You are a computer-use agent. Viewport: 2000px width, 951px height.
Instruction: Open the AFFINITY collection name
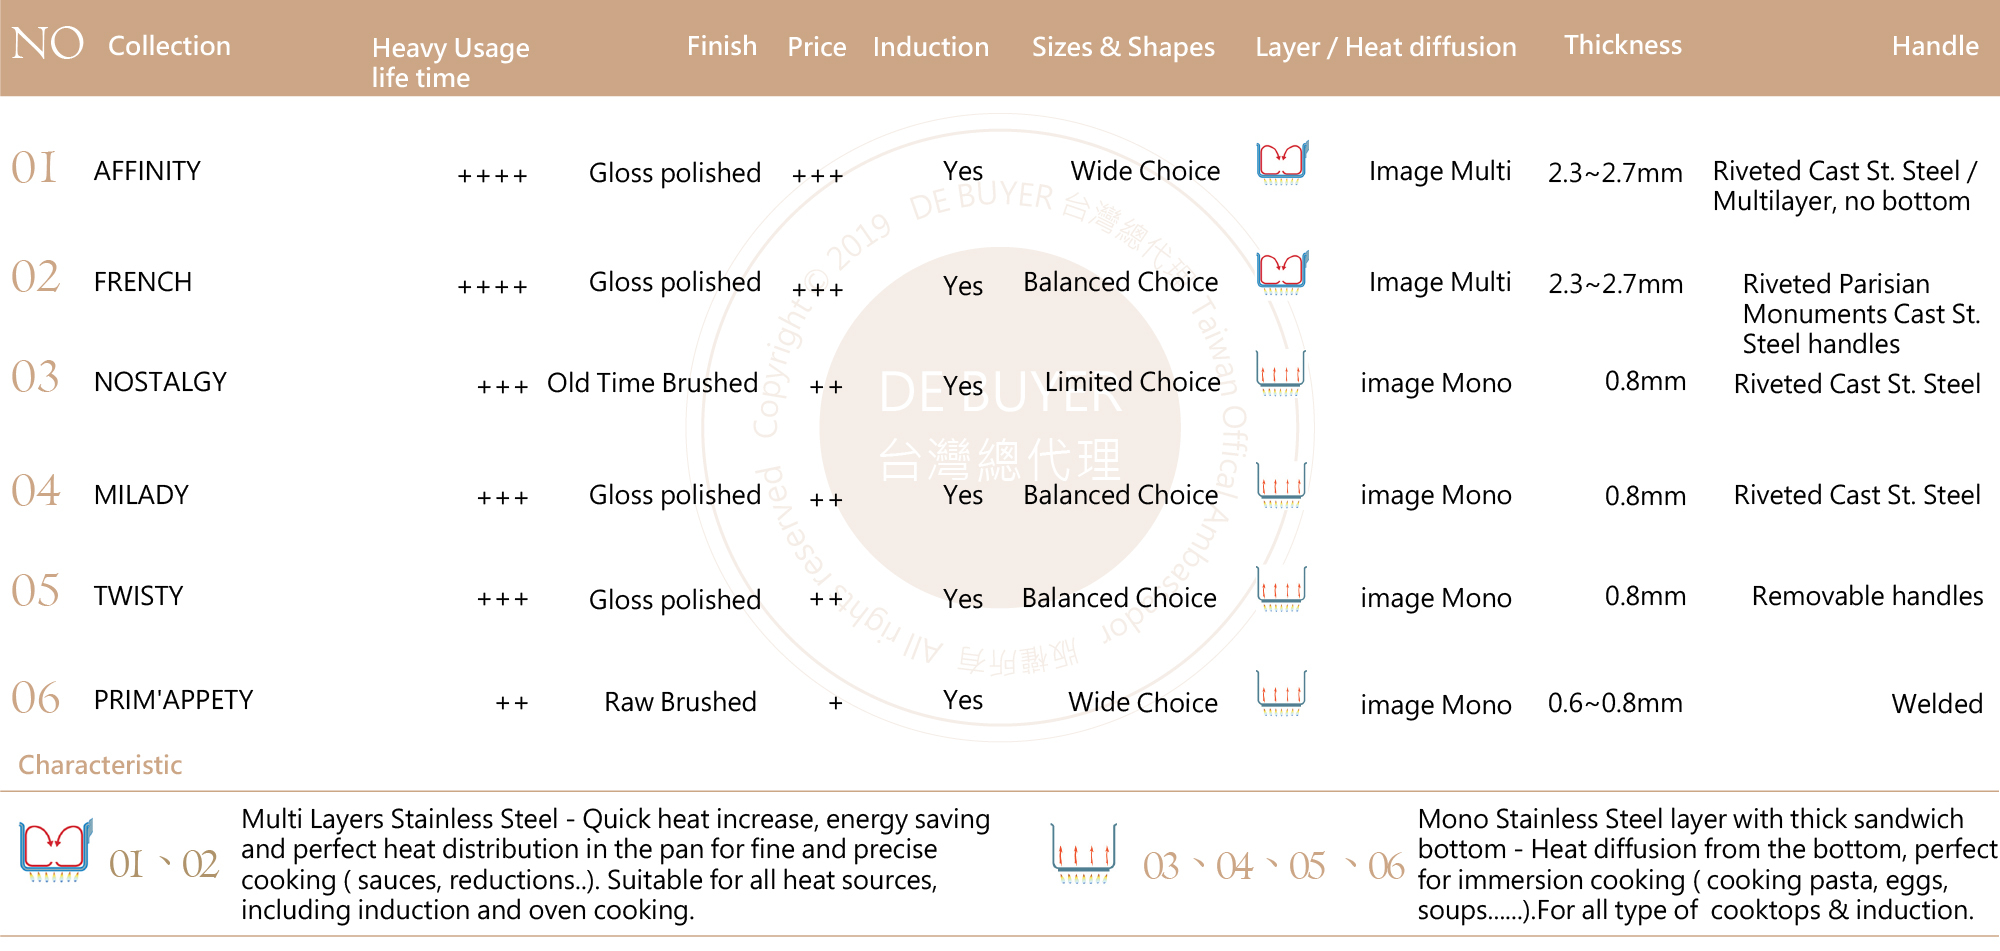(x=147, y=171)
